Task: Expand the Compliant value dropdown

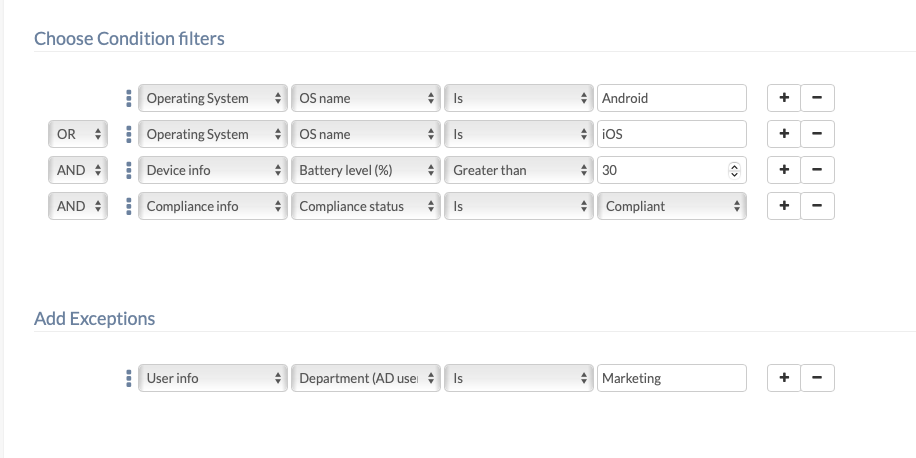Action: [672, 206]
